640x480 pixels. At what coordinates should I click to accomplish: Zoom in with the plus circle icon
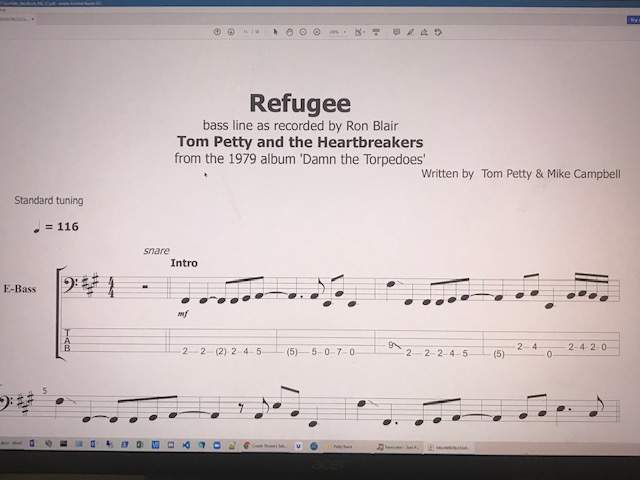317,32
